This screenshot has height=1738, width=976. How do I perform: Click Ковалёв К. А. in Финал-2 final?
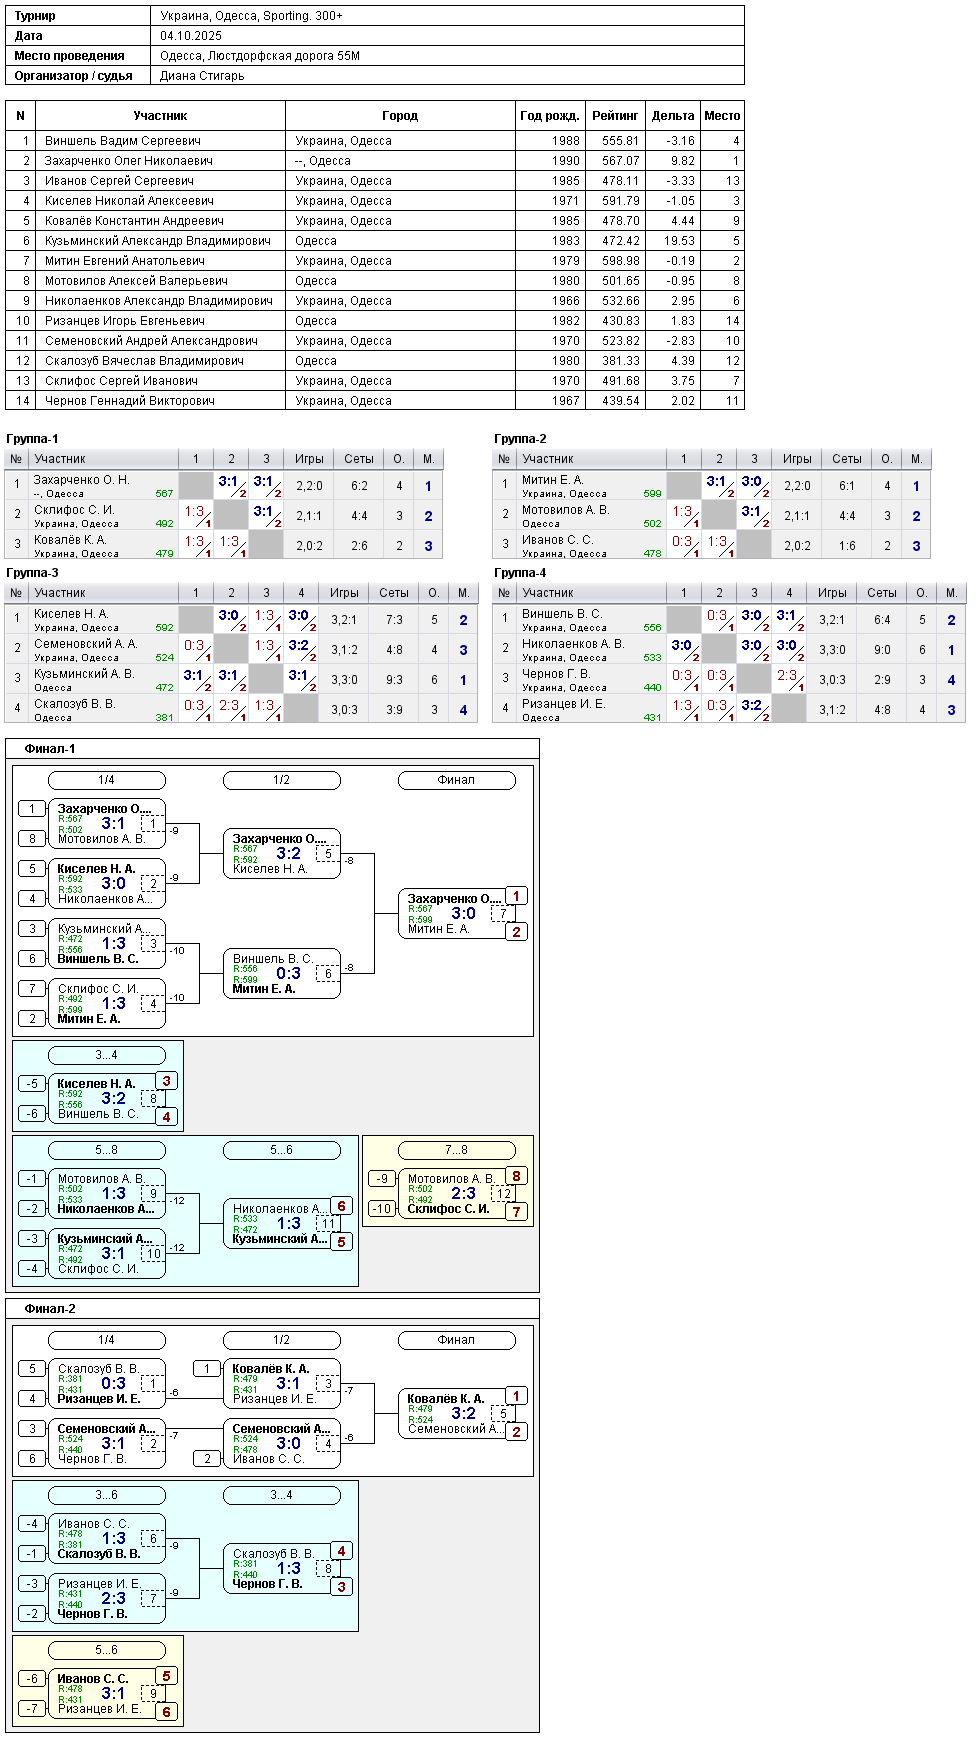click(x=445, y=1399)
